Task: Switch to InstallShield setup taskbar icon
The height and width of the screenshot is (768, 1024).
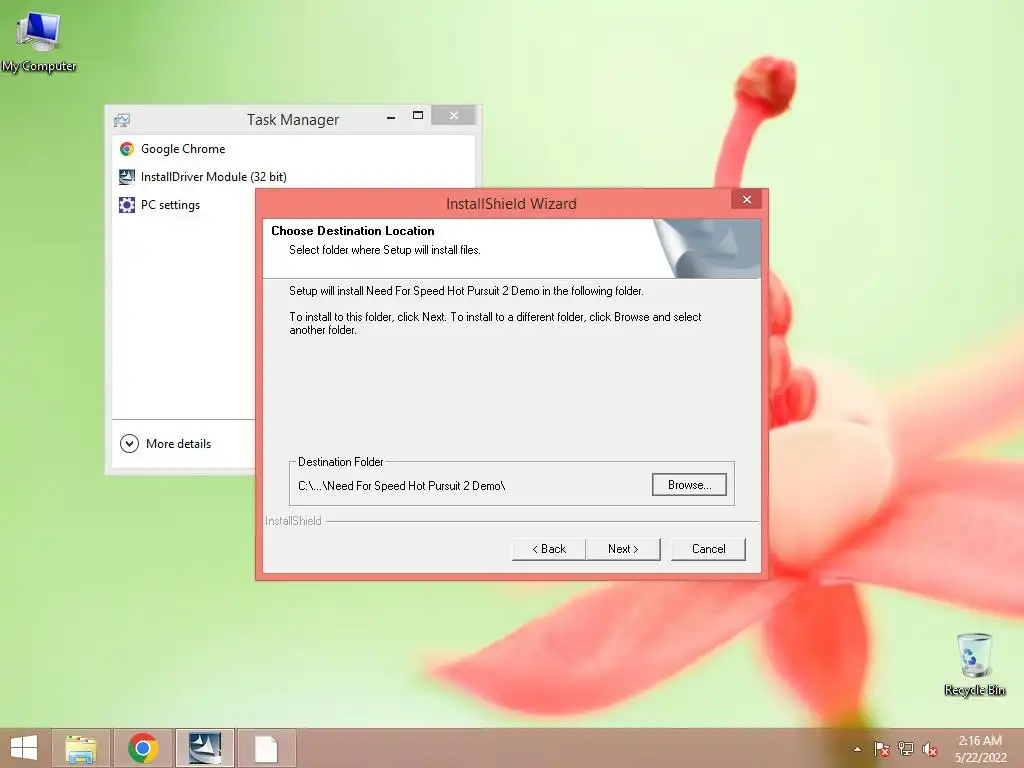Action: (x=204, y=748)
